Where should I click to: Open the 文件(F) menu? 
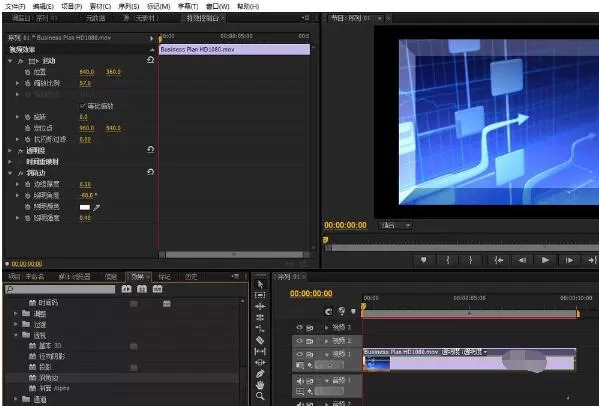15,6
